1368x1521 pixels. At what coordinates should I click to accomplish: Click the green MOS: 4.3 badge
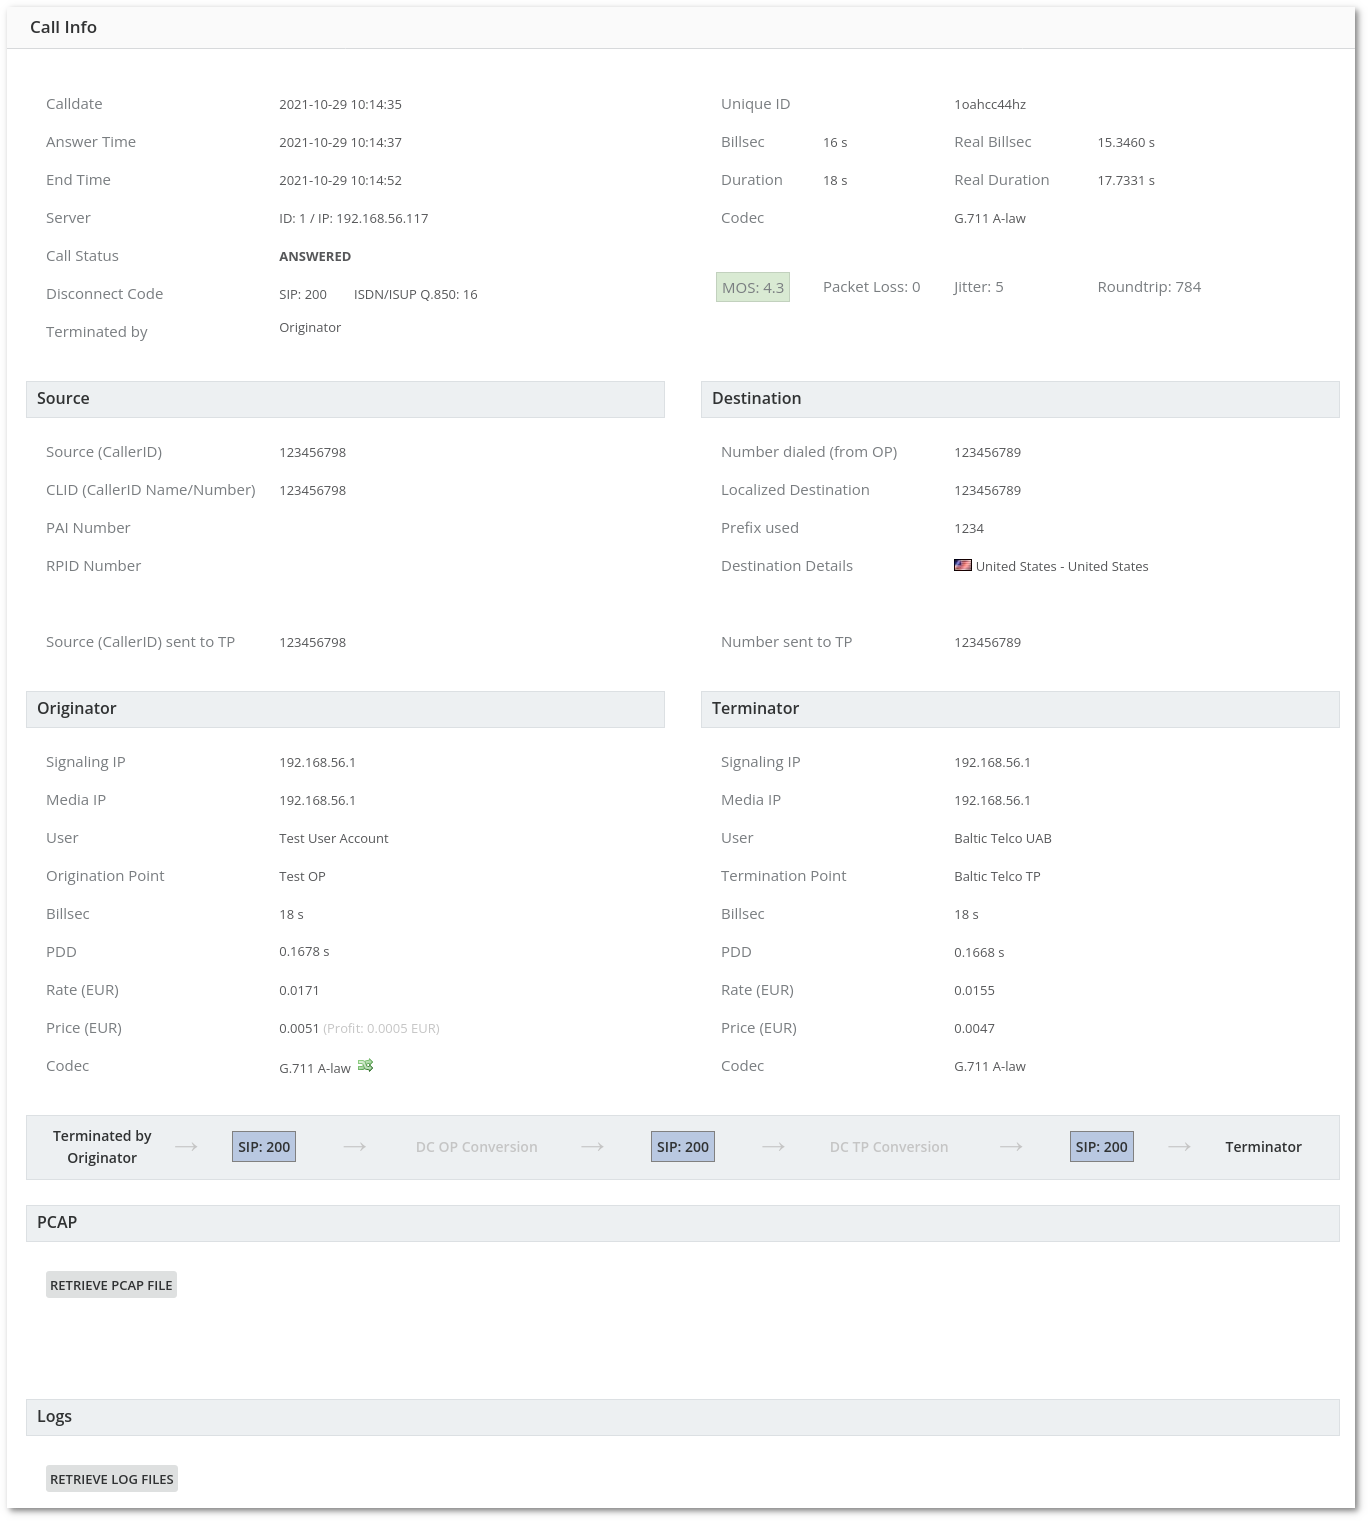tap(753, 287)
